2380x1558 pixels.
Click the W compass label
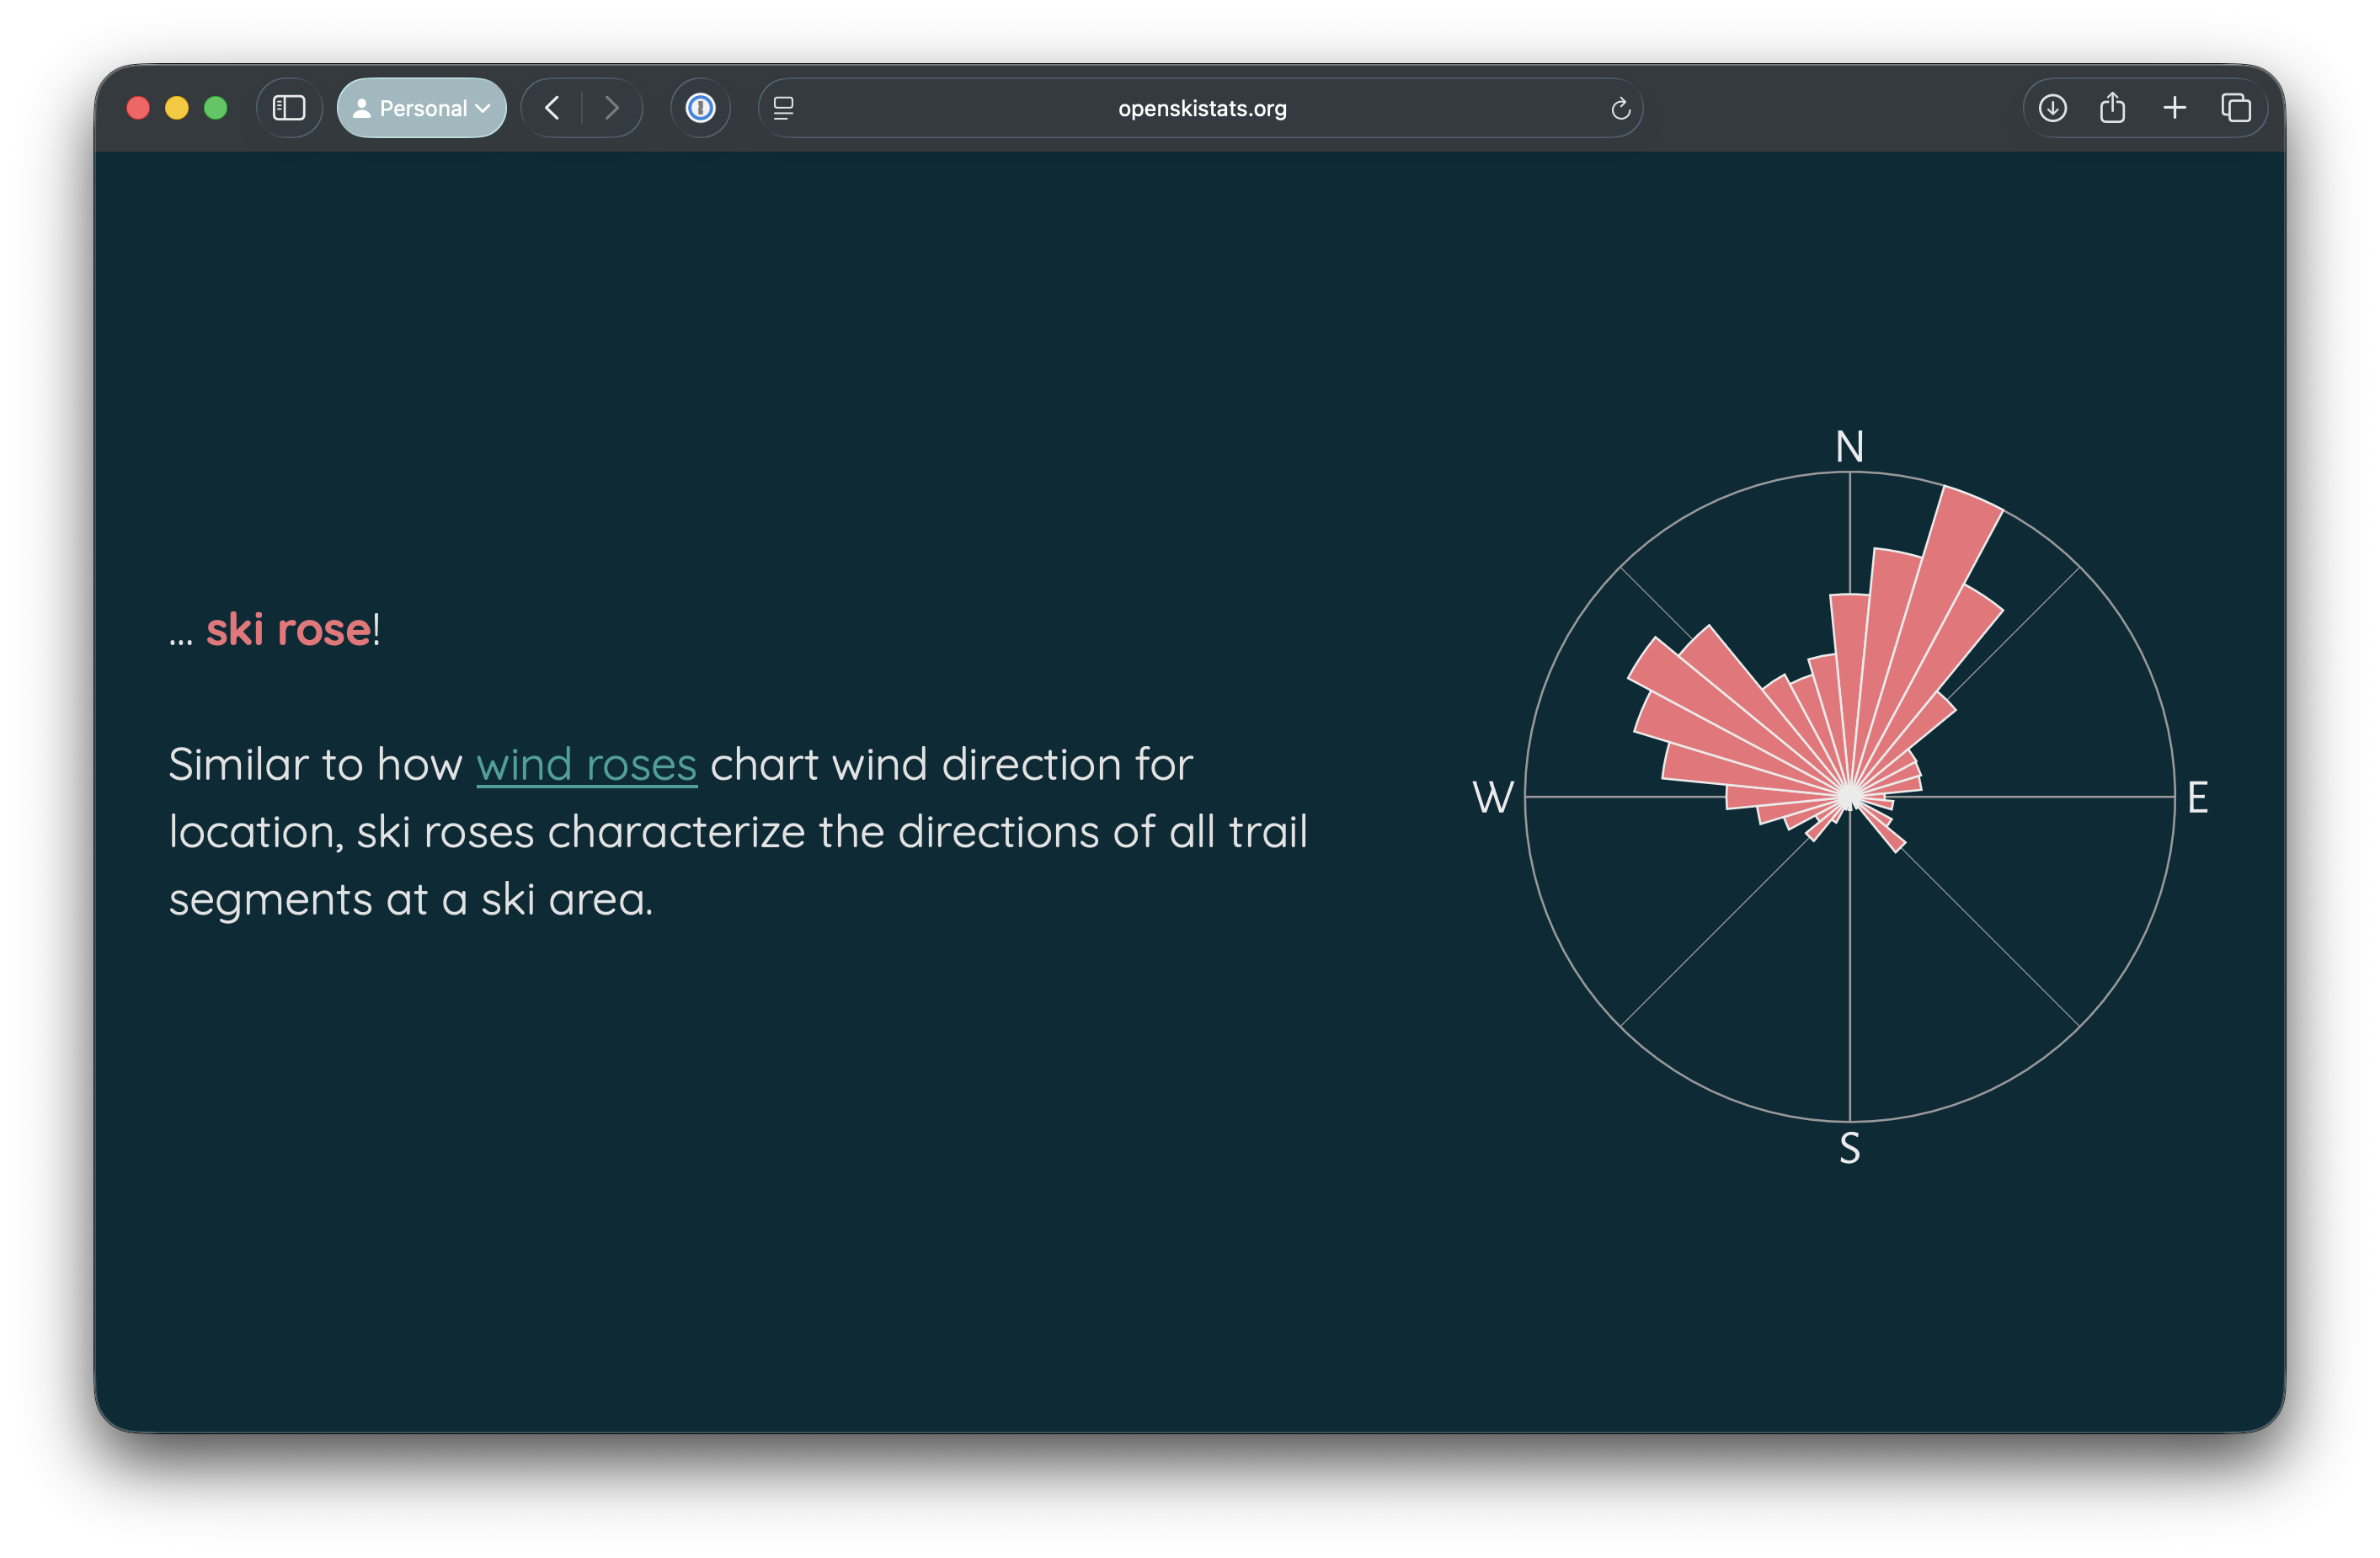pos(1493,798)
